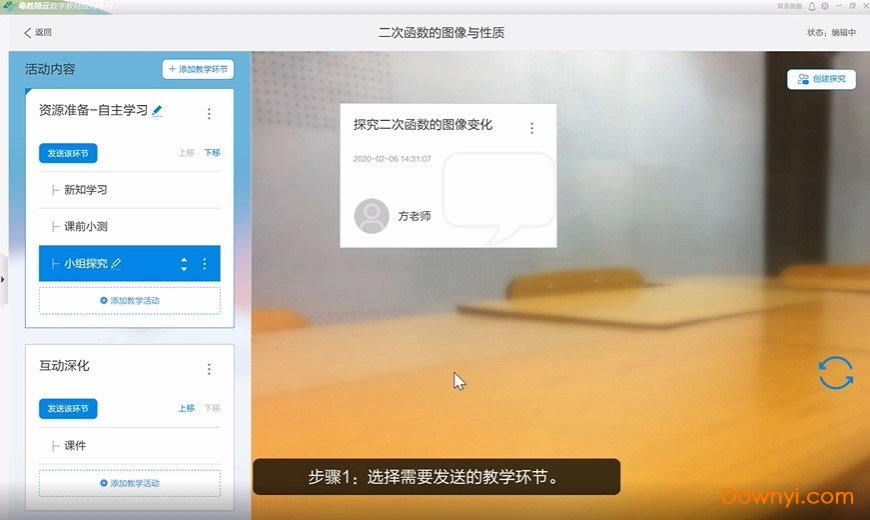
Task: Open three-dot menu on 小组探究 row
Action: pos(205,264)
